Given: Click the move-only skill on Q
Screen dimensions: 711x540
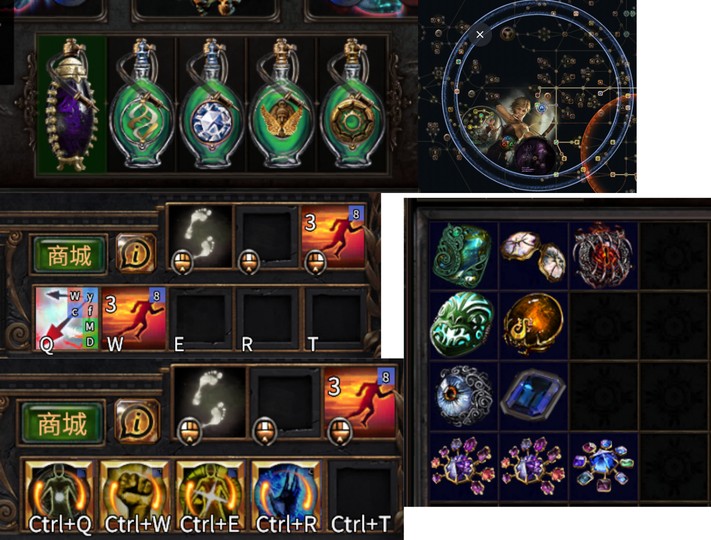Looking at the screenshot, I should pos(67,318).
